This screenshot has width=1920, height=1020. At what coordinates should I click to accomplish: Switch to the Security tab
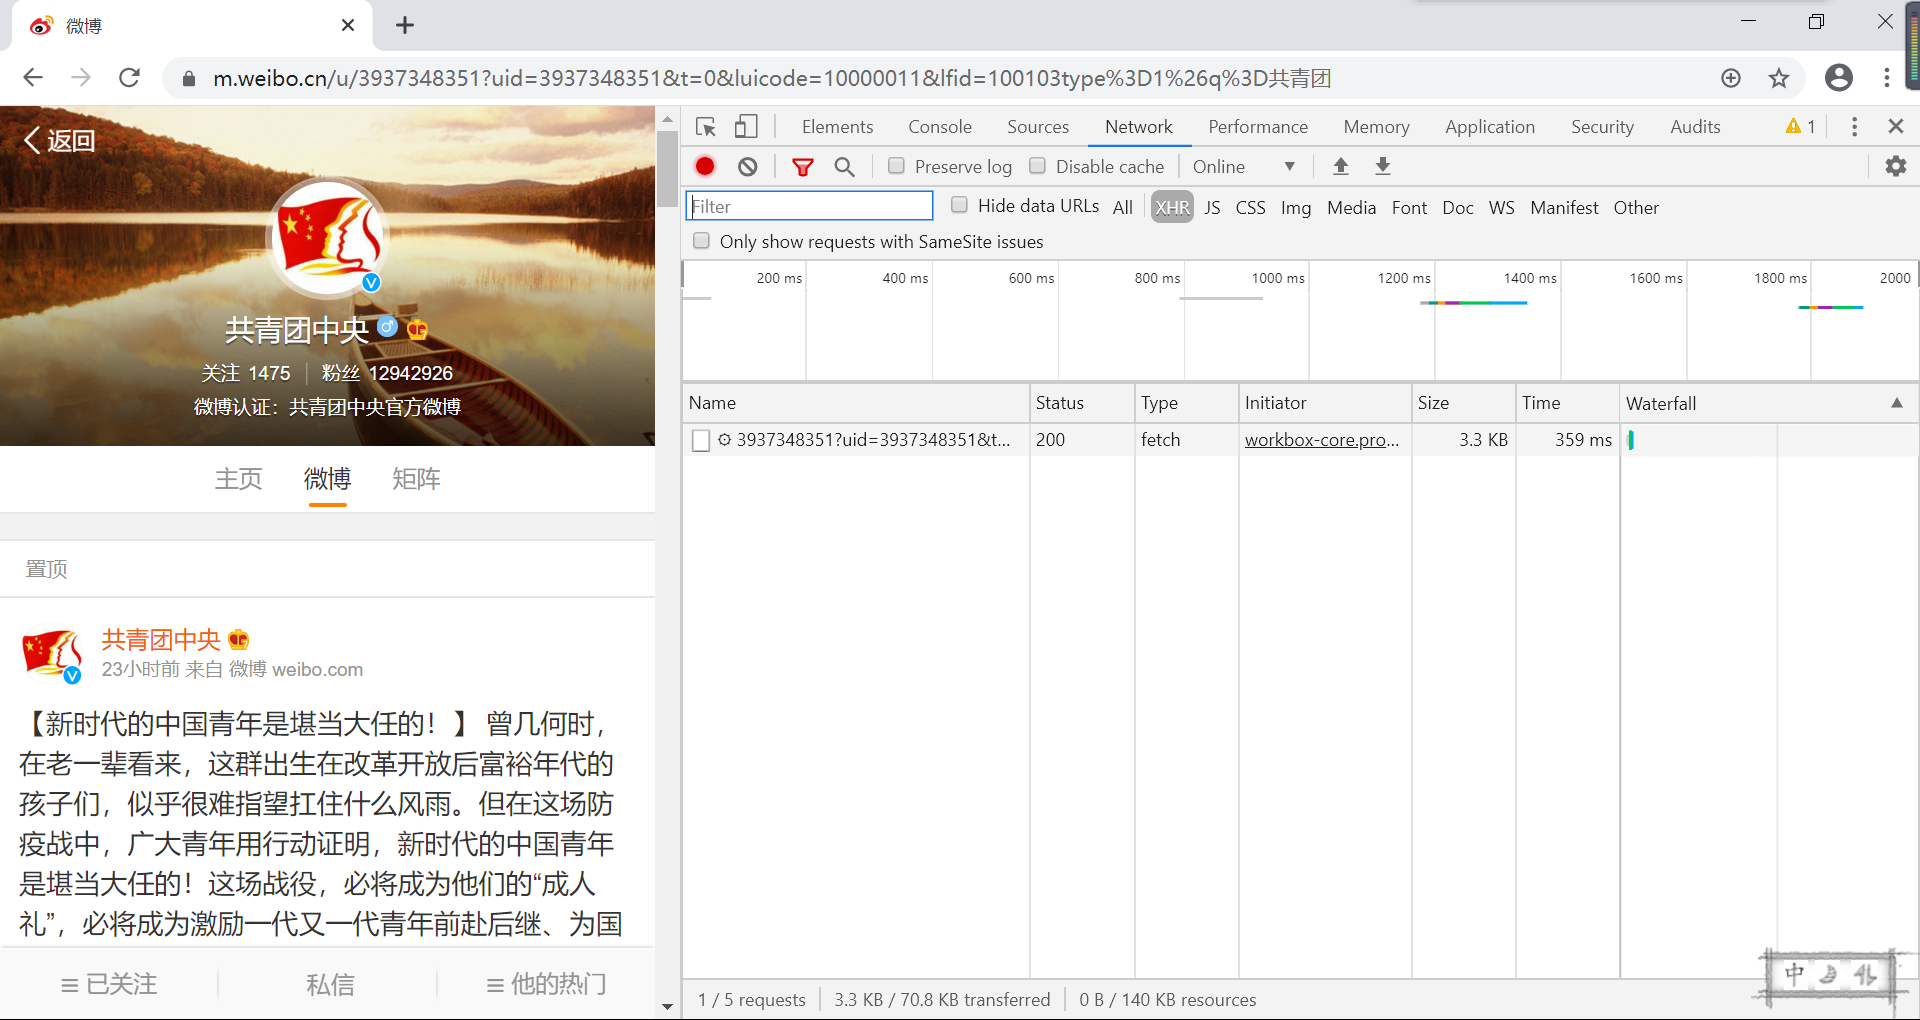[x=1602, y=127]
